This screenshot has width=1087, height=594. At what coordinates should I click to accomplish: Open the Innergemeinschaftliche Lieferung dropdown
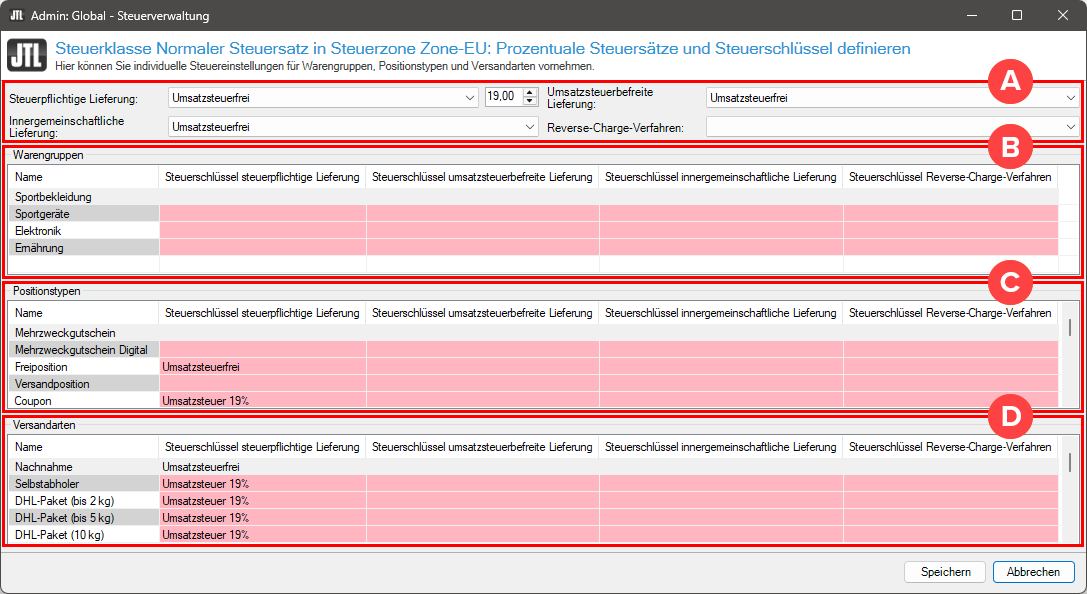coord(530,128)
